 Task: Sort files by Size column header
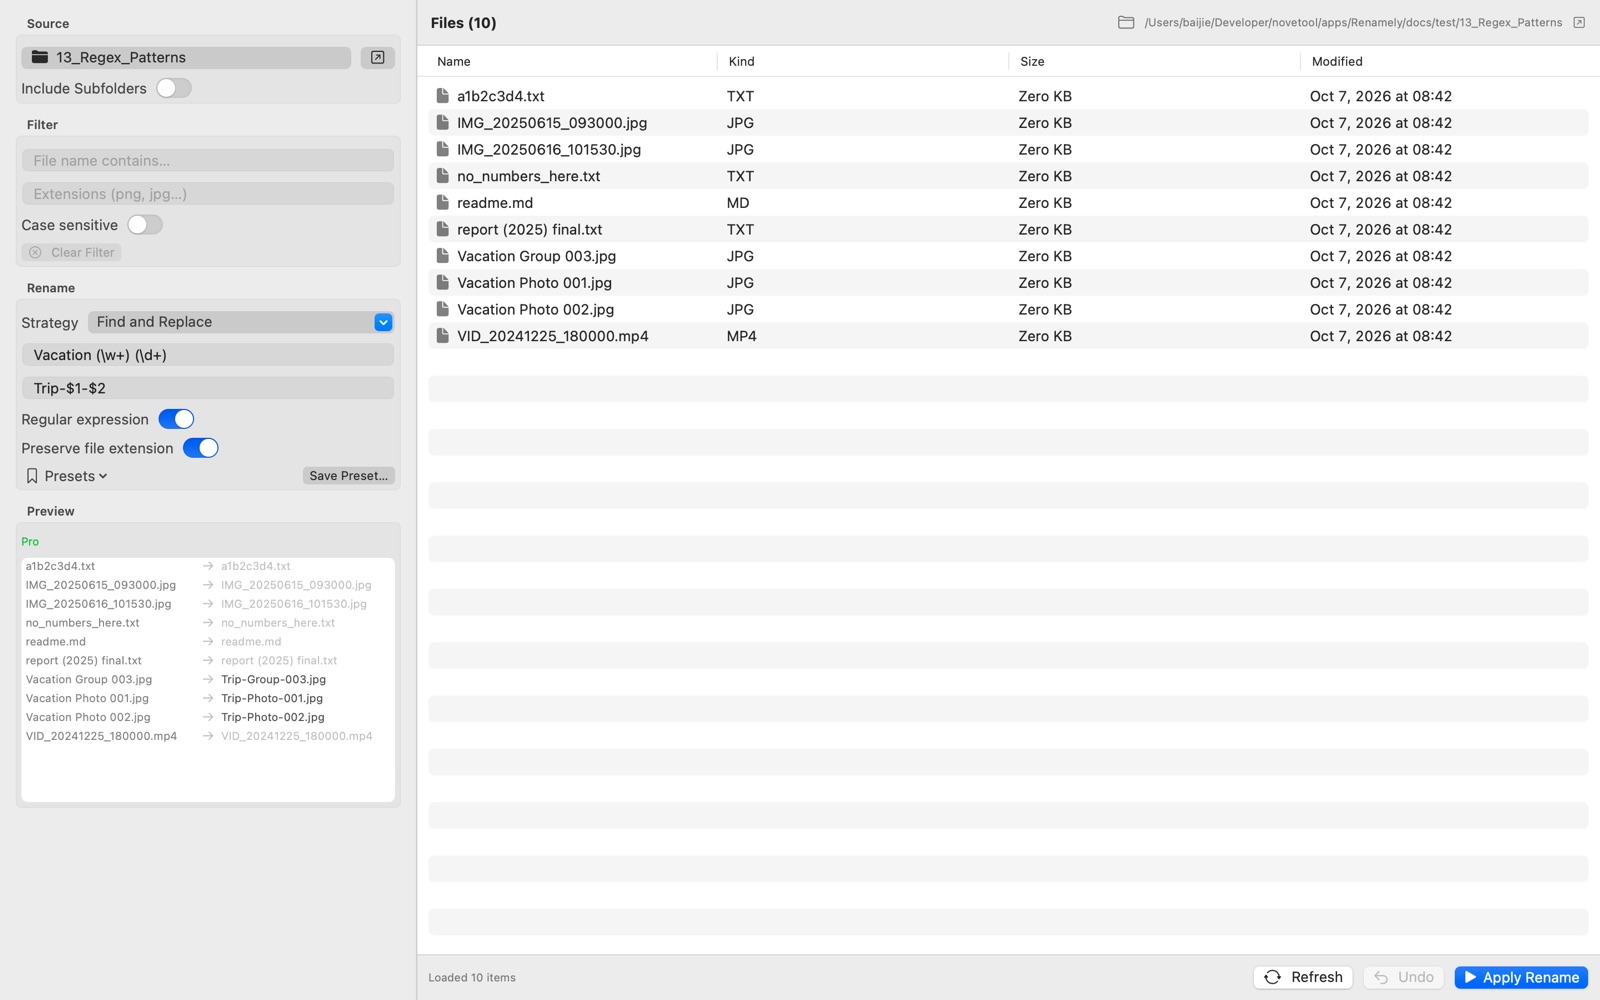1032,61
